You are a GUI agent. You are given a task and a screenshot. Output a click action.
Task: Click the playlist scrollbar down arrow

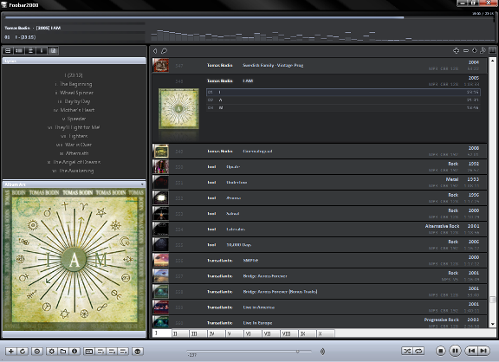(x=492, y=324)
